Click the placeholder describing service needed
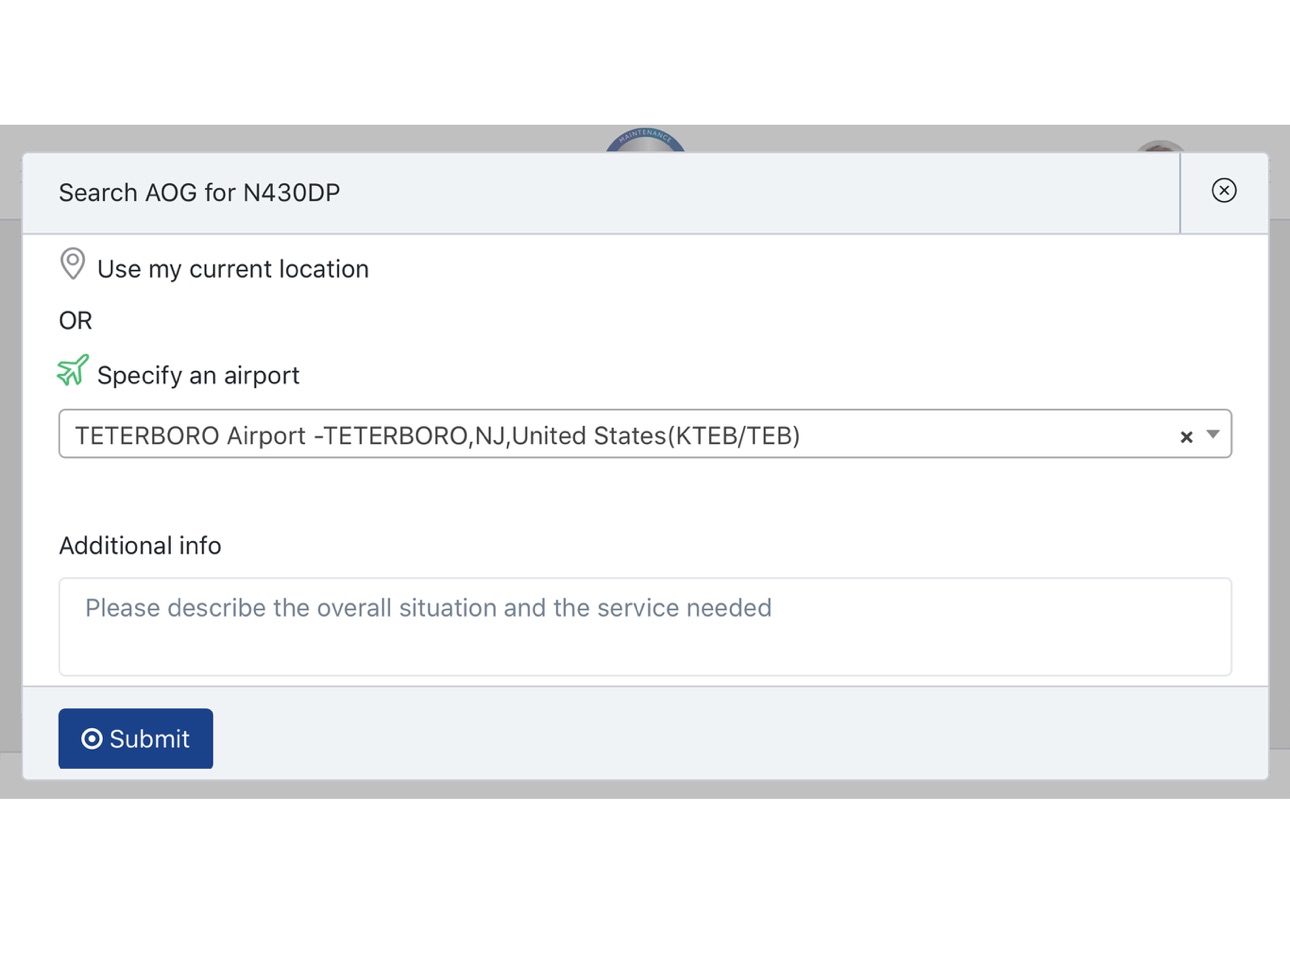Image resolution: width=1290 pixels, height=967 pixels. point(428,608)
